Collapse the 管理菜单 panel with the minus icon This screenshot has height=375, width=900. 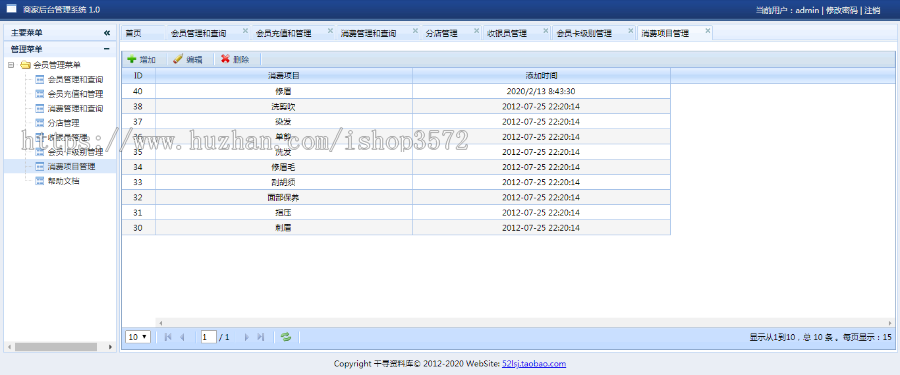click(x=107, y=49)
